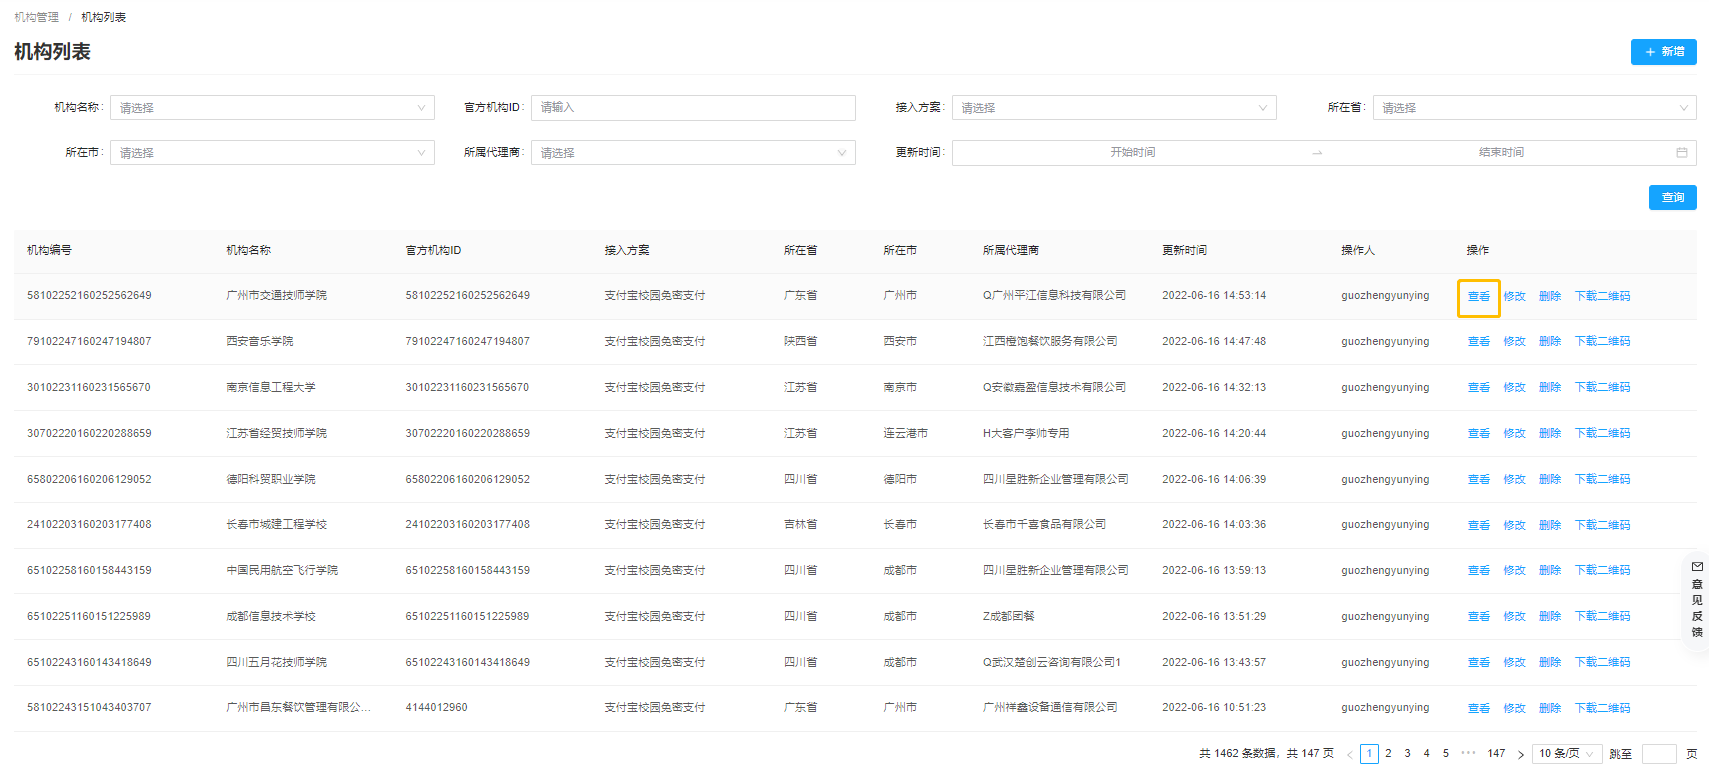Open the 接入方案 dropdown
The height and width of the screenshot is (775, 1709).
pos(1114,108)
